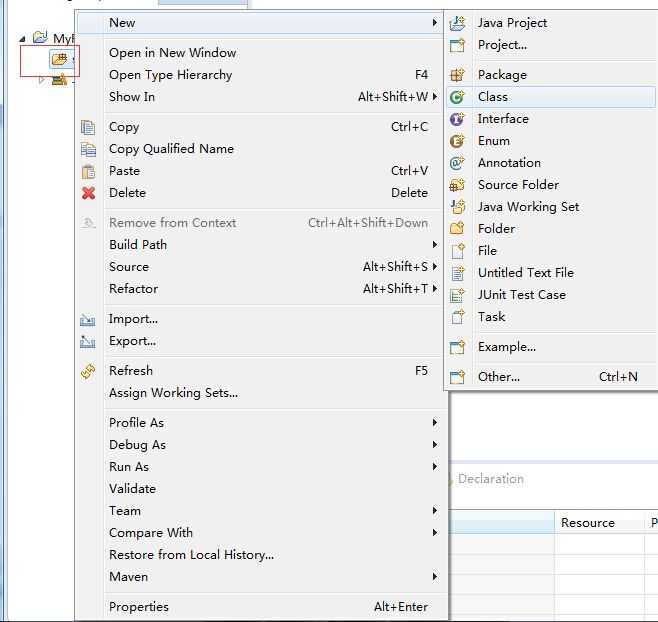Click the Java Project icon in submenu
This screenshot has height=622, width=658.
(457, 23)
